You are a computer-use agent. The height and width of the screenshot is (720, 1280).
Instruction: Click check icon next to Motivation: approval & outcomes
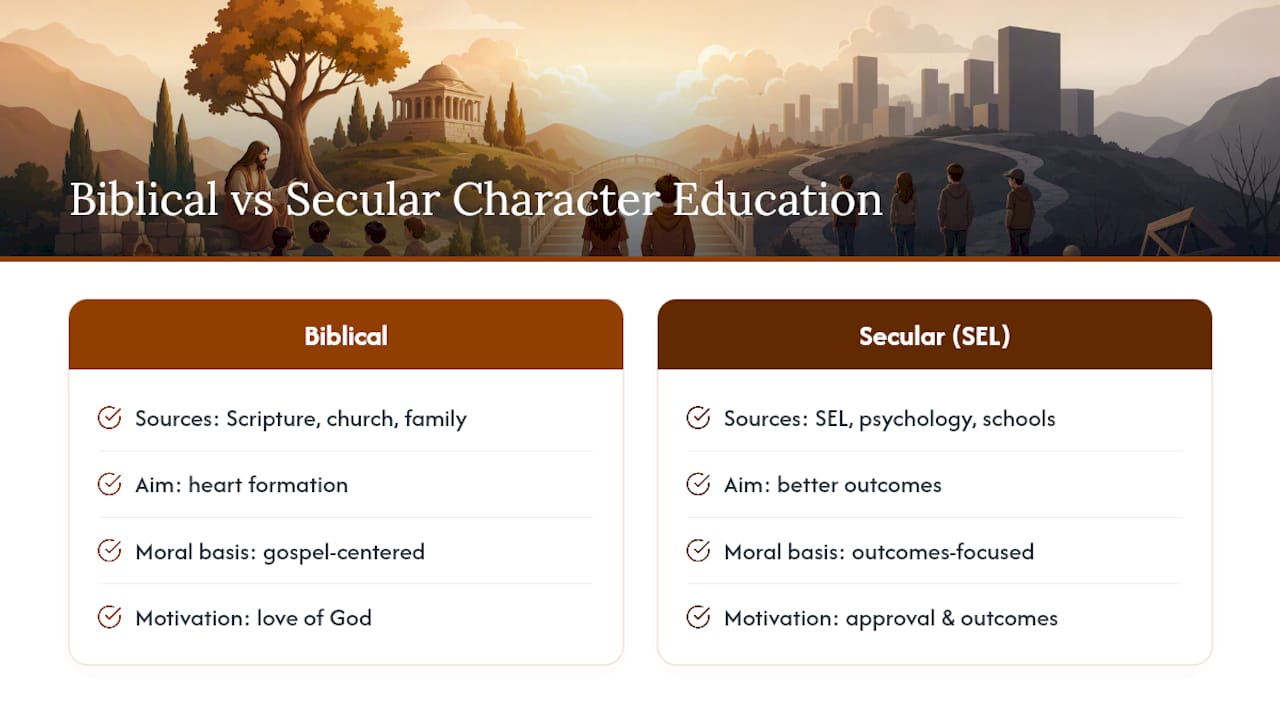pyautogui.click(x=698, y=617)
